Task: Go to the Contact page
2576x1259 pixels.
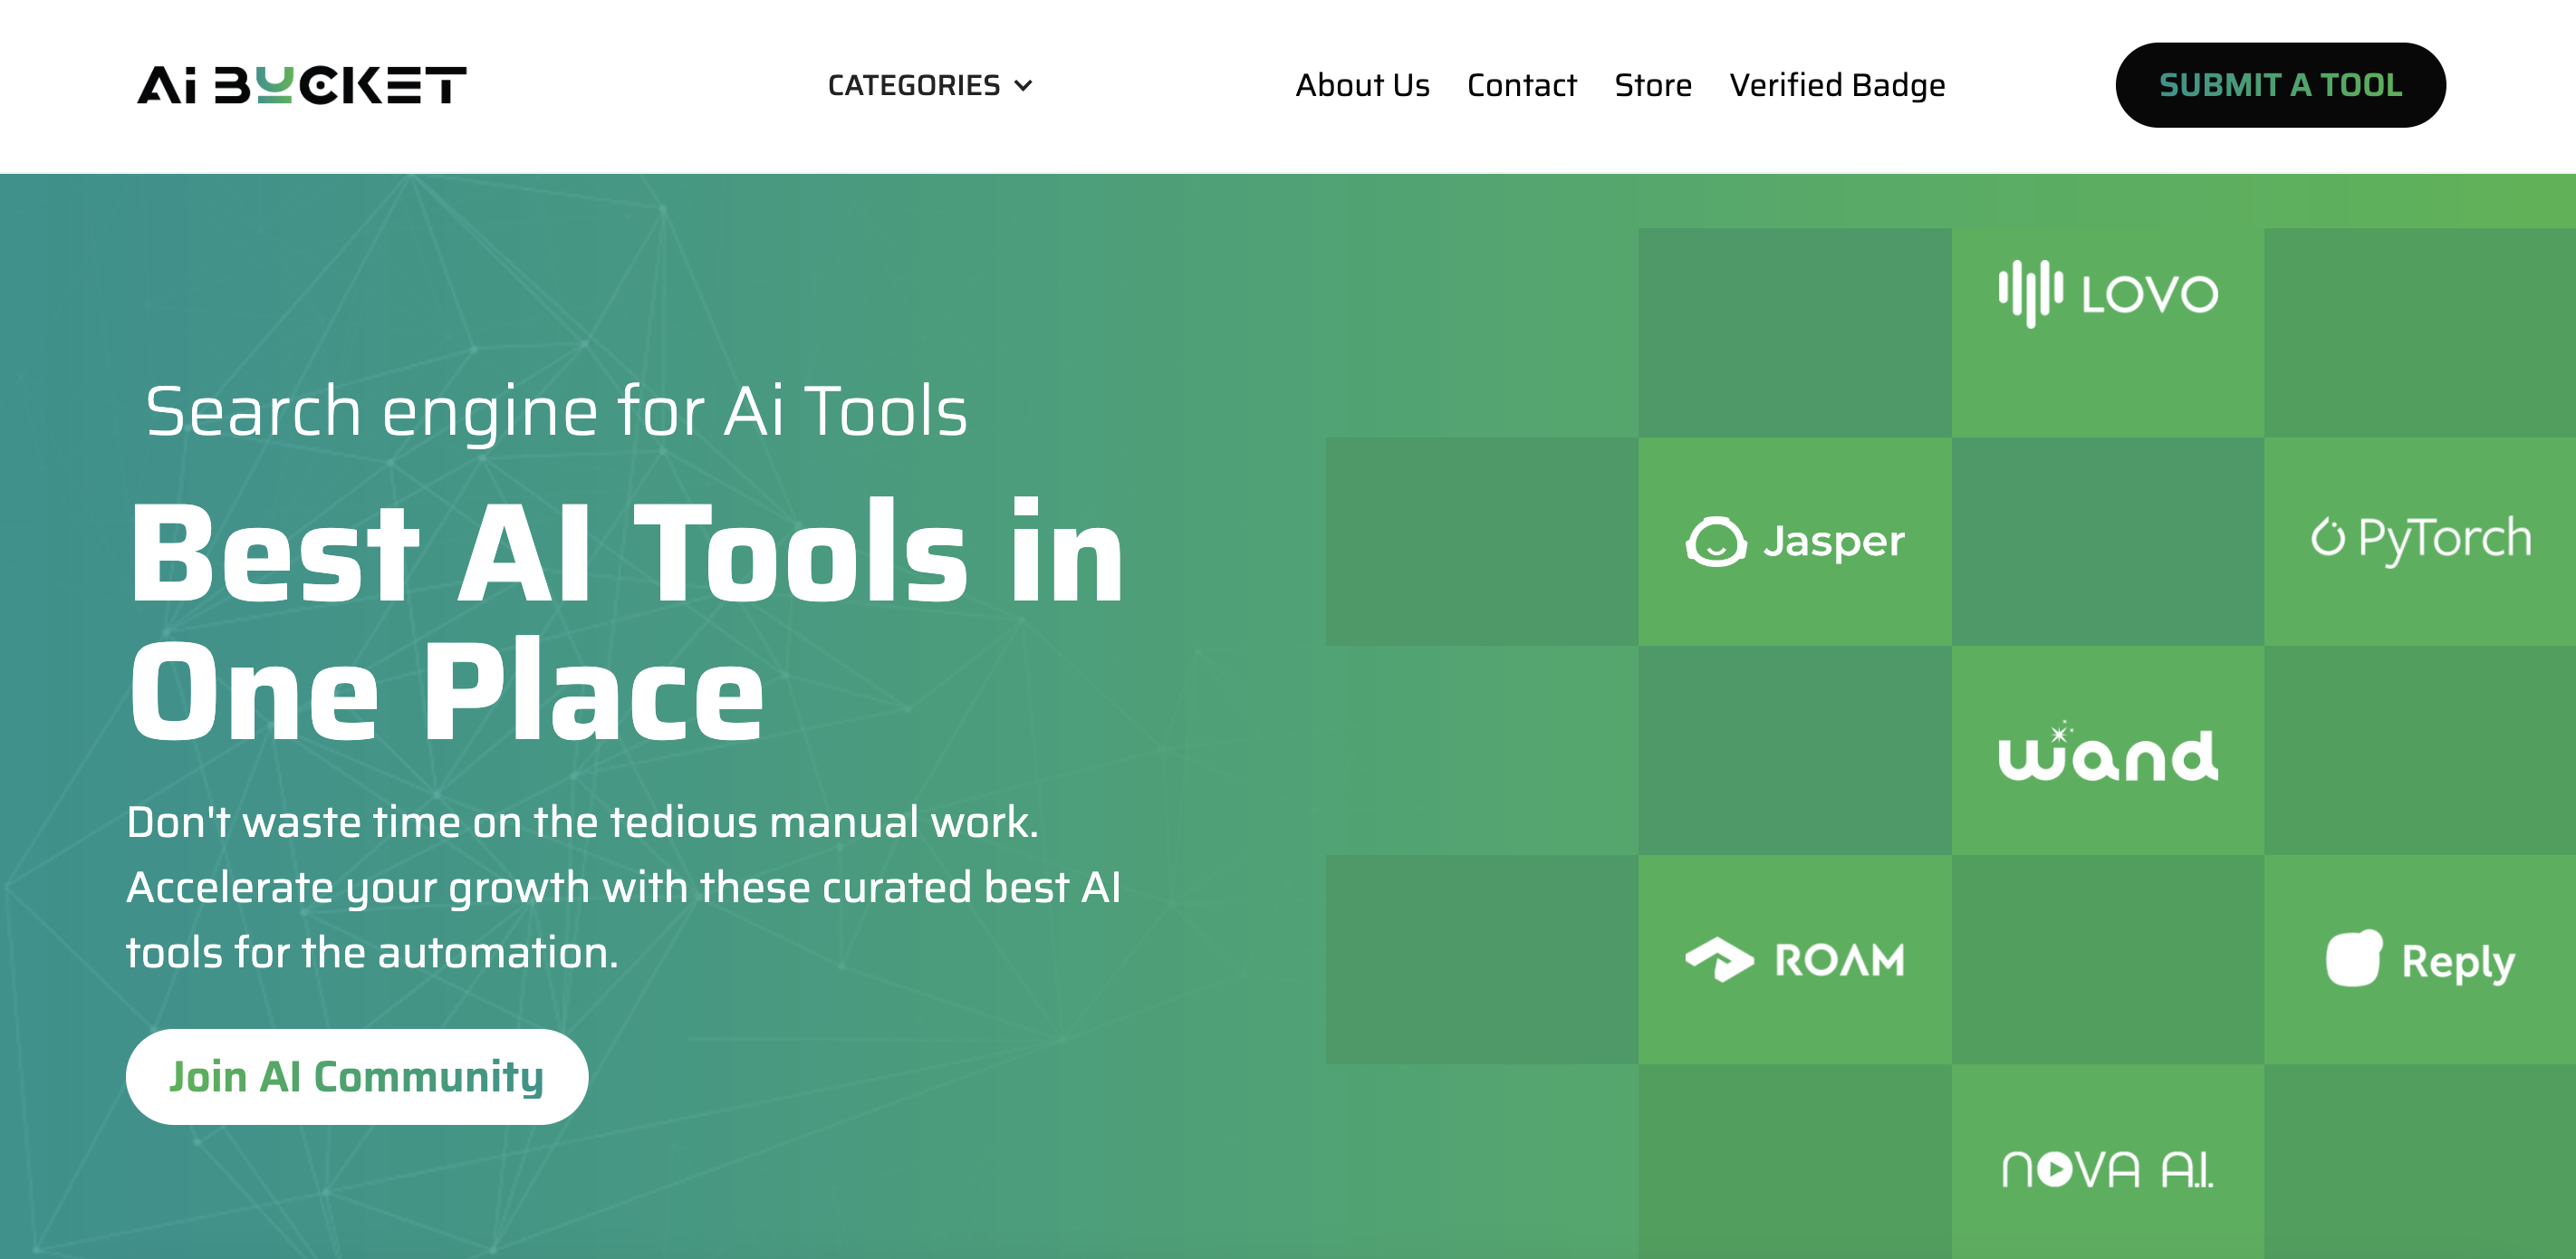Action: tap(1521, 85)
